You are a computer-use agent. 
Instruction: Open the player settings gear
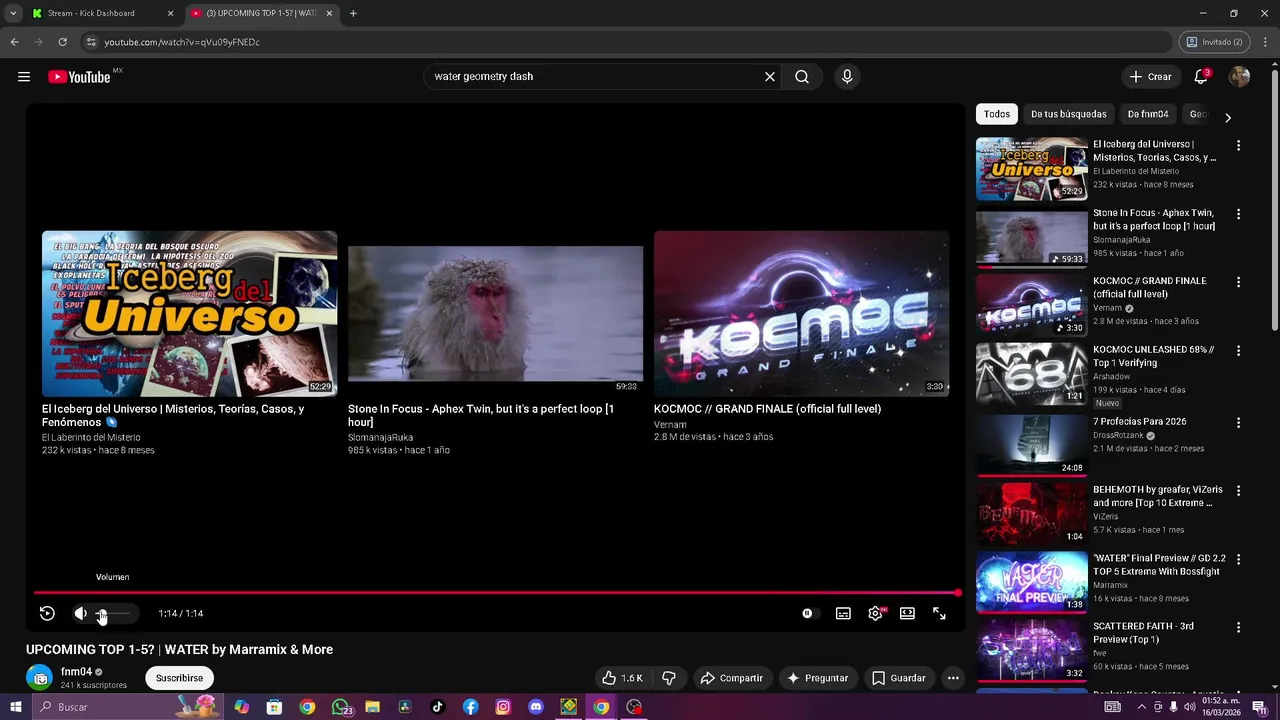pyautogui.click(x=875, y=614)
